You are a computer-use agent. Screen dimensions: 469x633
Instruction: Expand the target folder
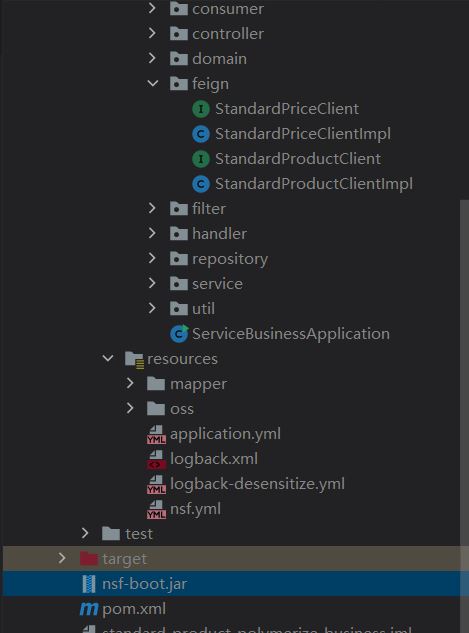click(x=62, y=558)
